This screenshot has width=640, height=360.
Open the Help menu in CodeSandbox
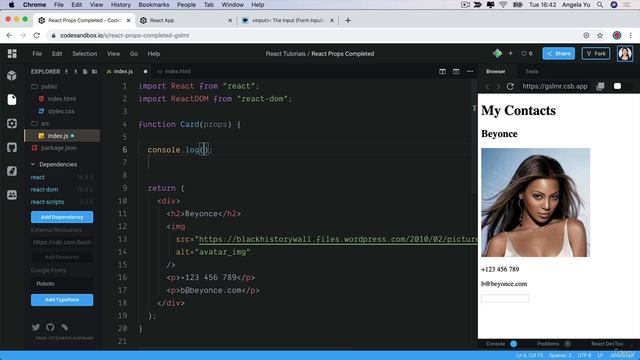click(x=154, y=53)
